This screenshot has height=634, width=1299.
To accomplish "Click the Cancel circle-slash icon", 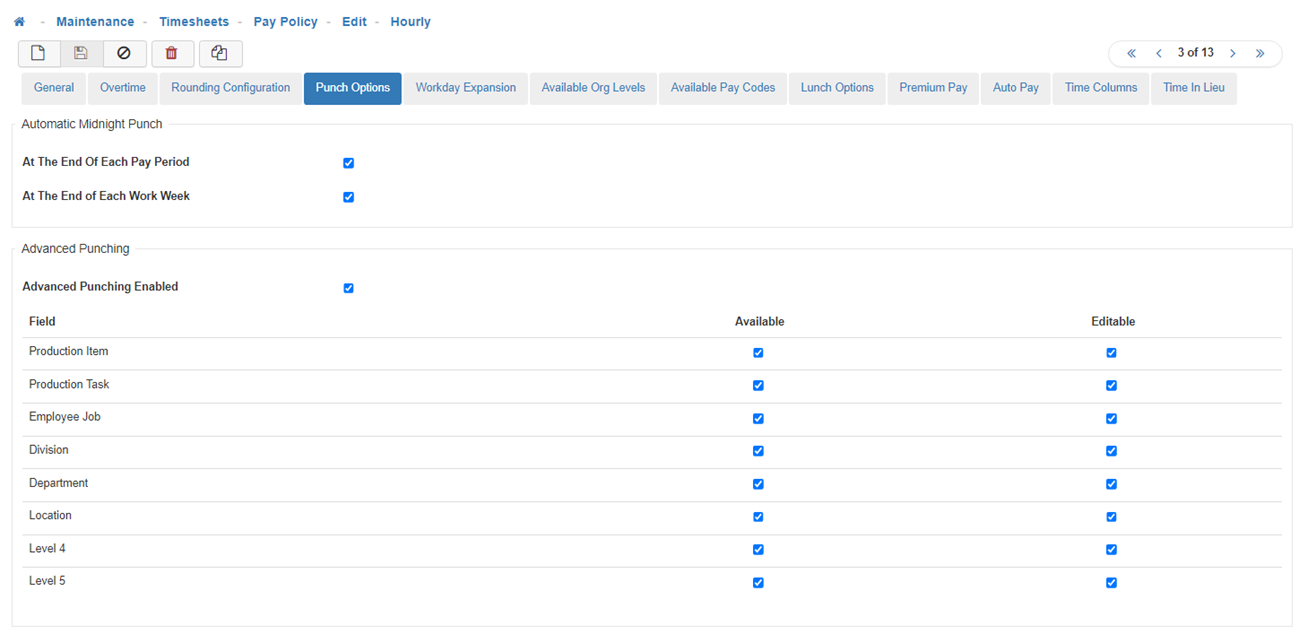I will [124, 54].
